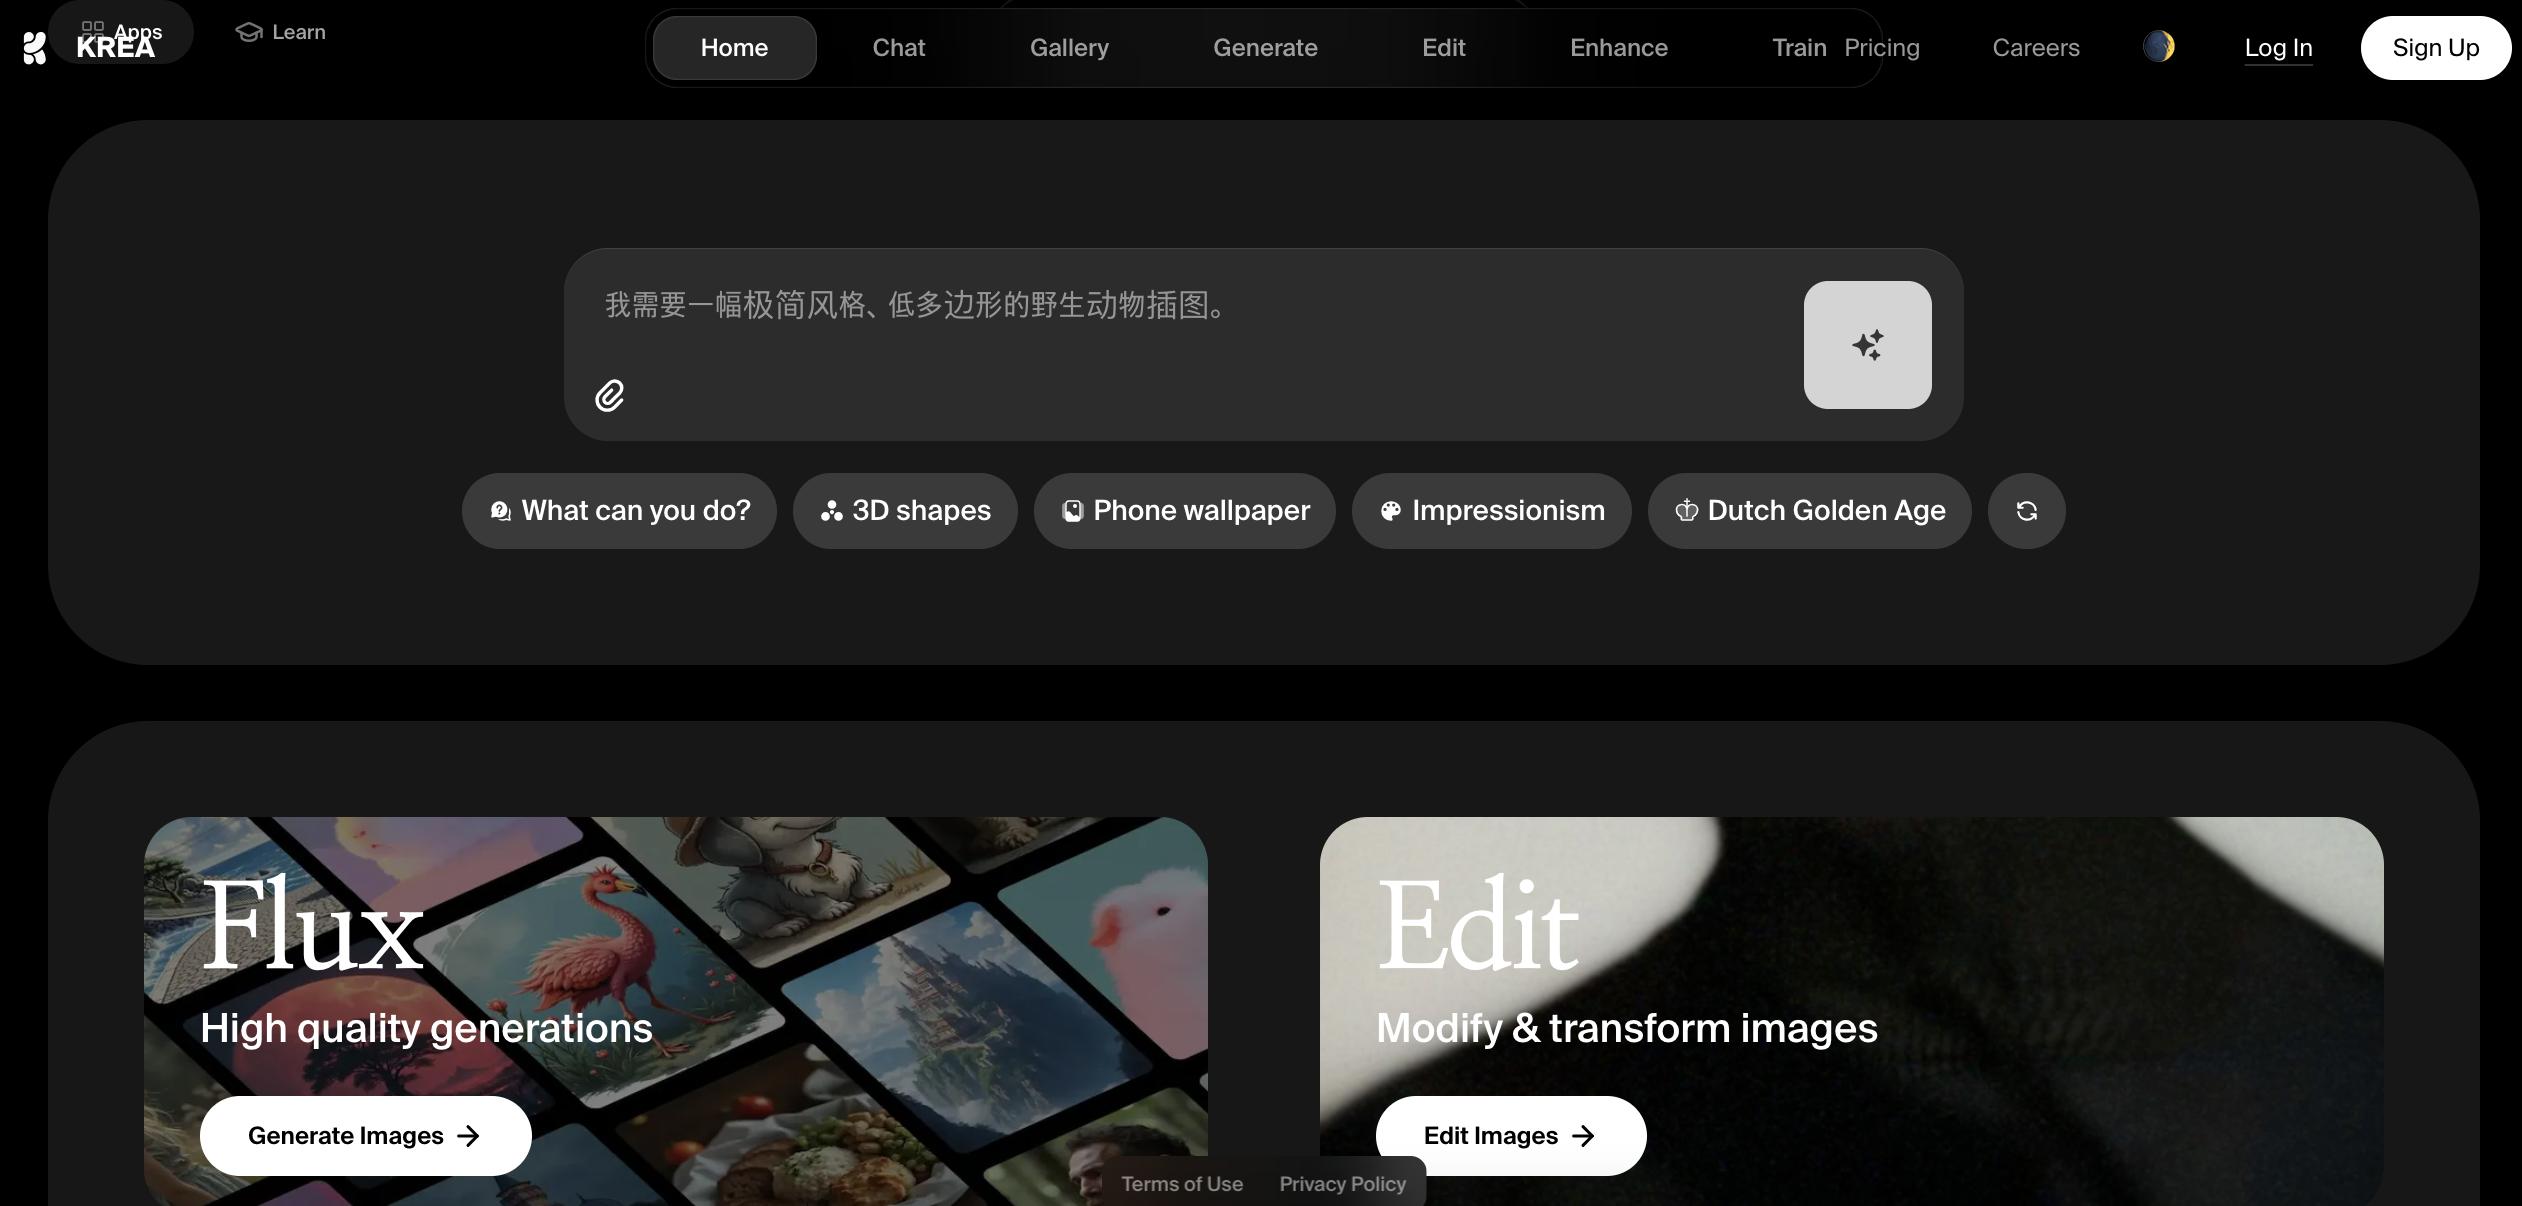
Task: Open the Learn graduation cap link
Action: coord(281,32)
